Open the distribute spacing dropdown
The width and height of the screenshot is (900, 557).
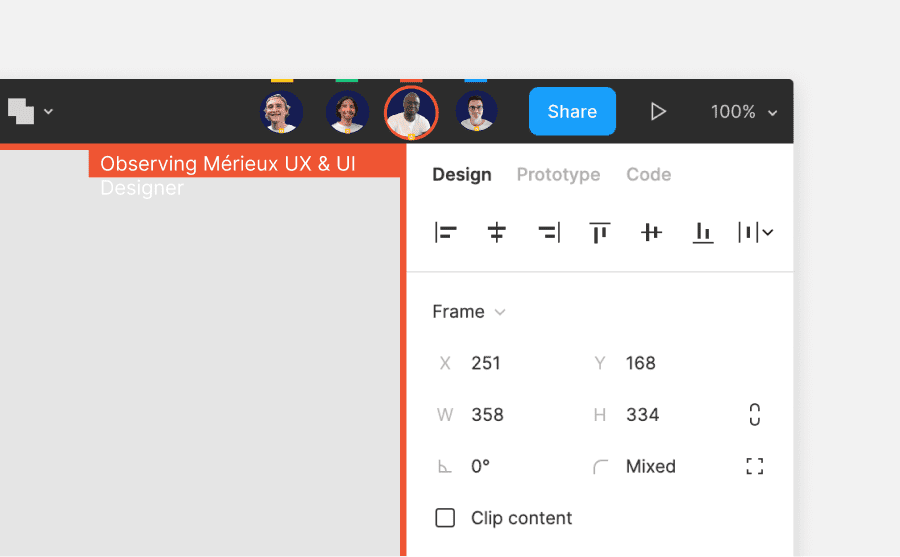tap(755, 233)
